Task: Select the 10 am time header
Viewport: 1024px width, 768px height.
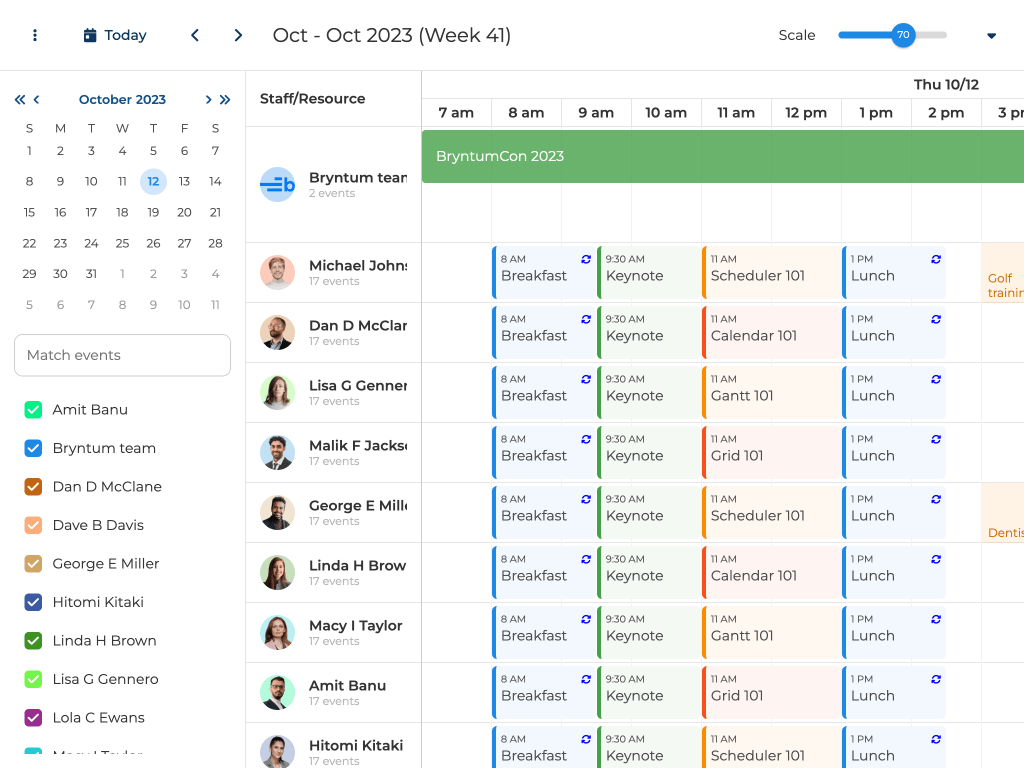Action: coord(666,113)
